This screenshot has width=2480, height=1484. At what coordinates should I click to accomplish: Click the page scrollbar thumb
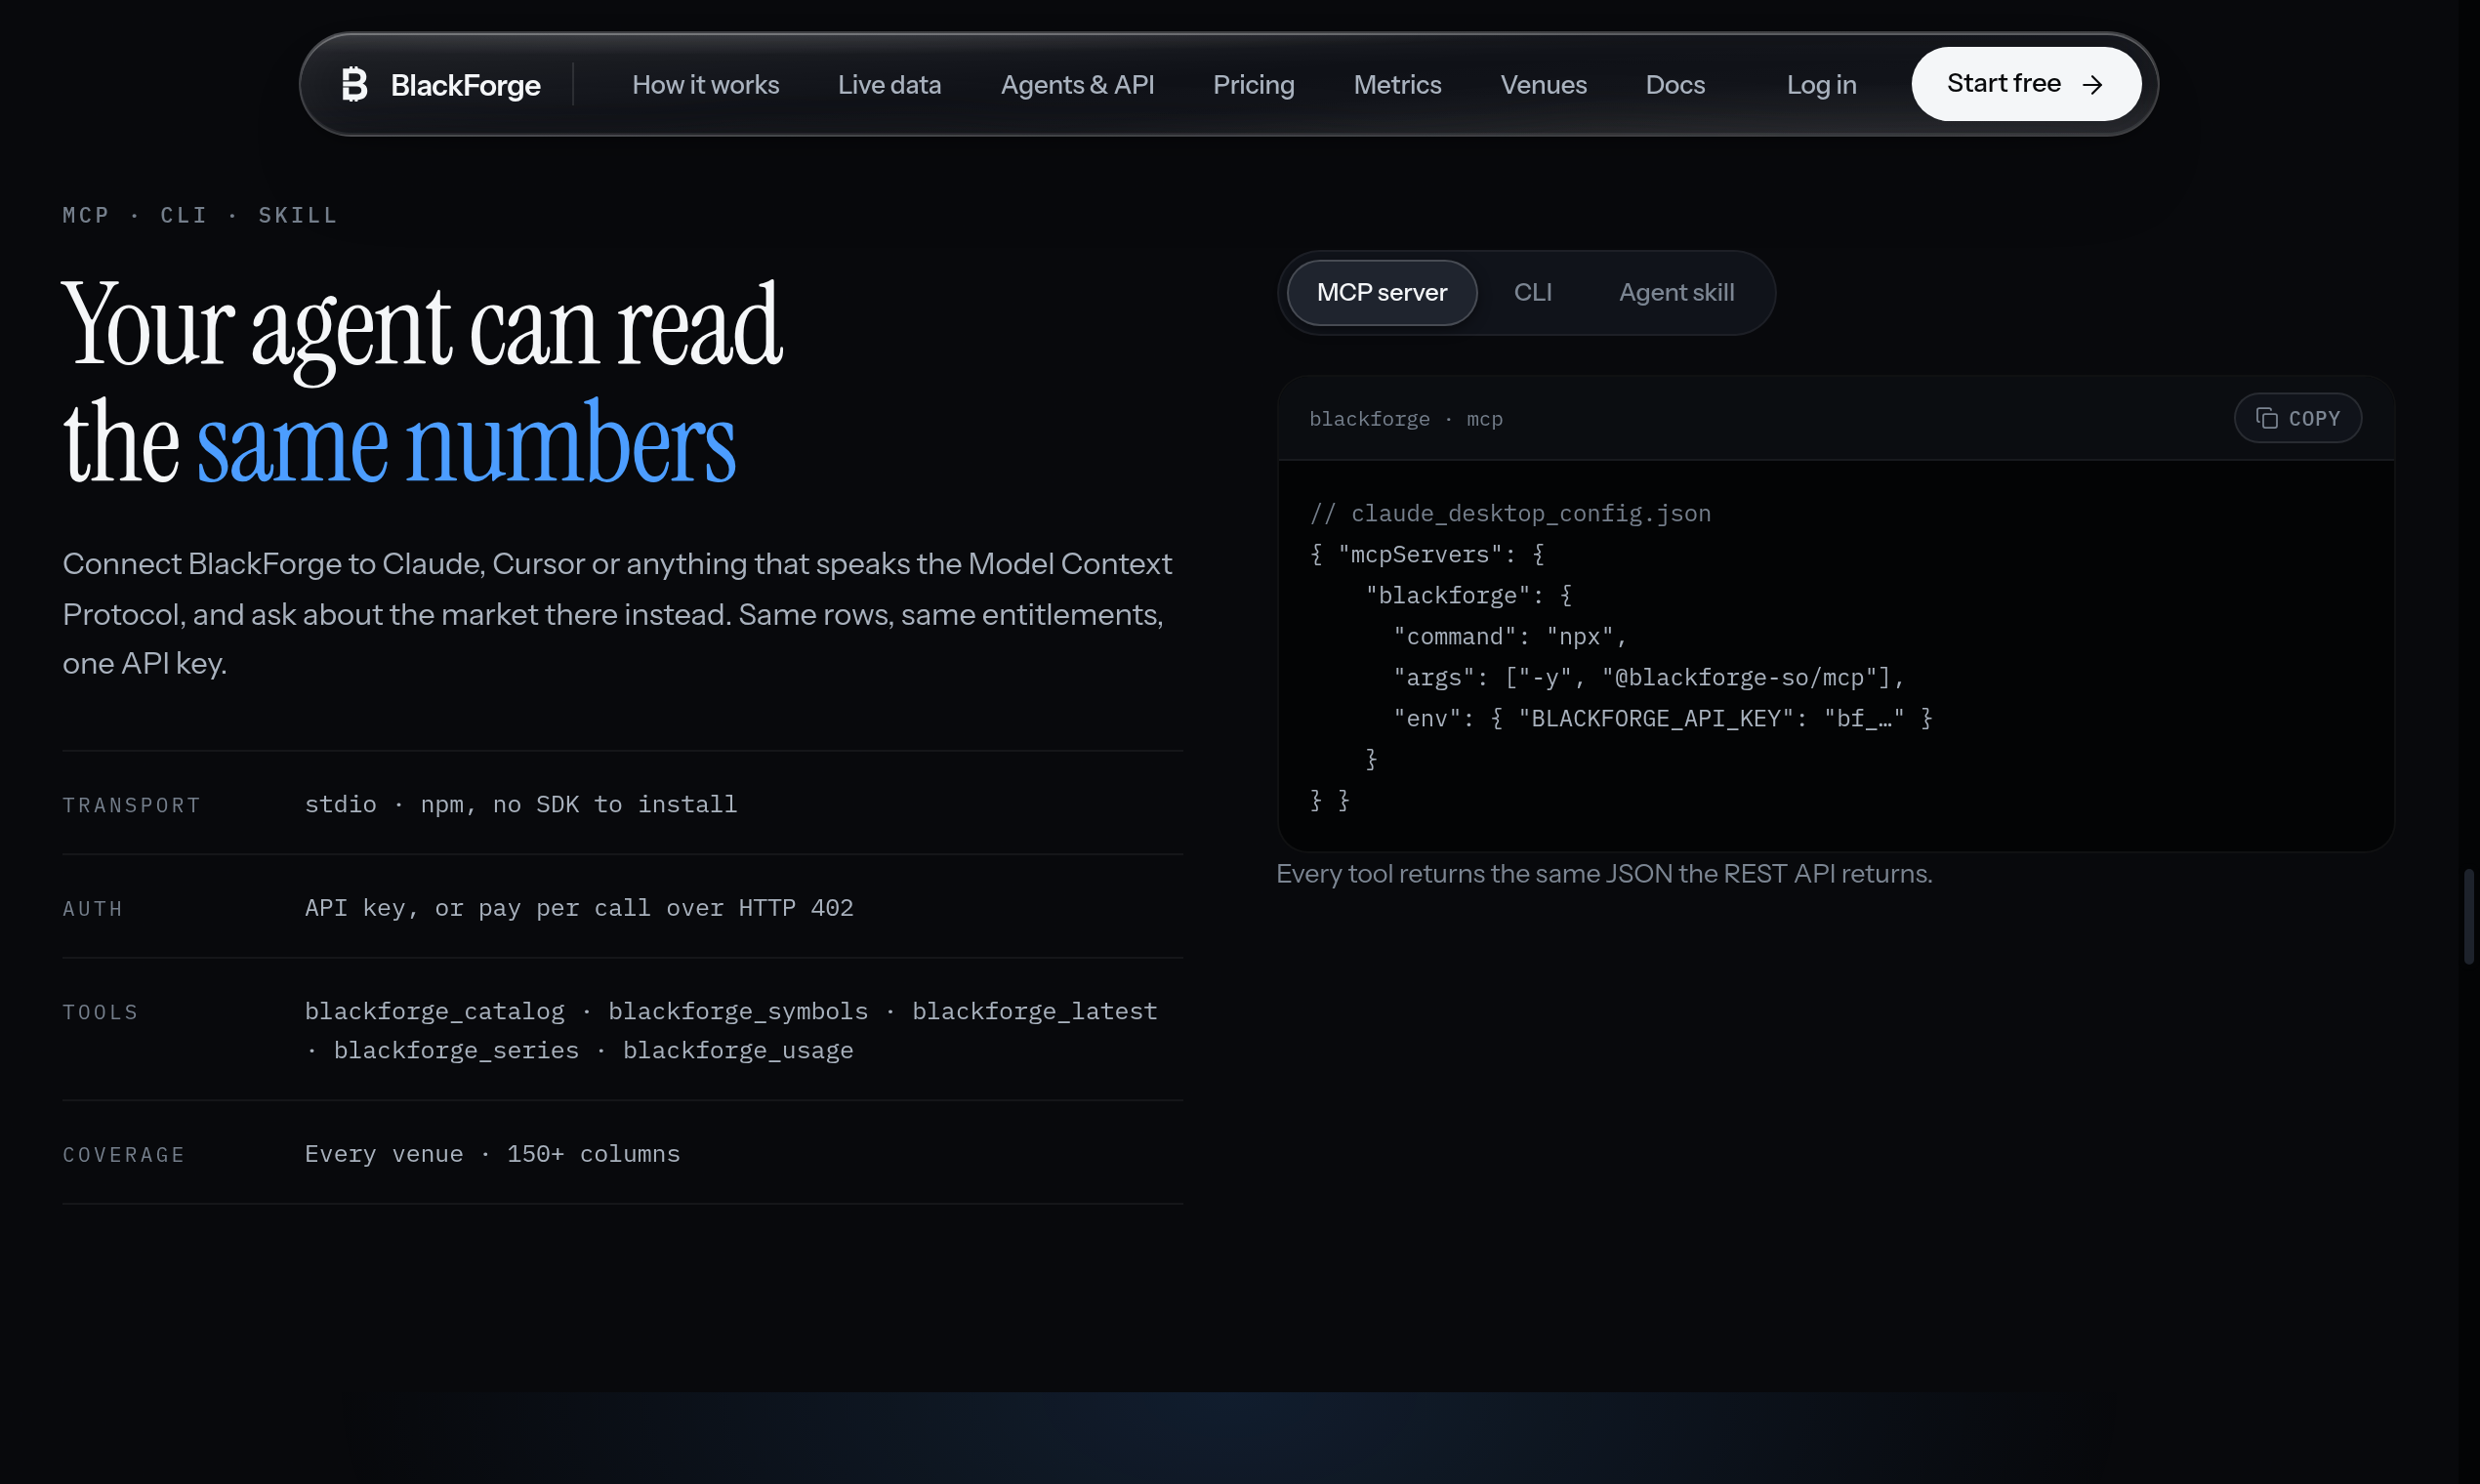click(x=2468, y=917)
